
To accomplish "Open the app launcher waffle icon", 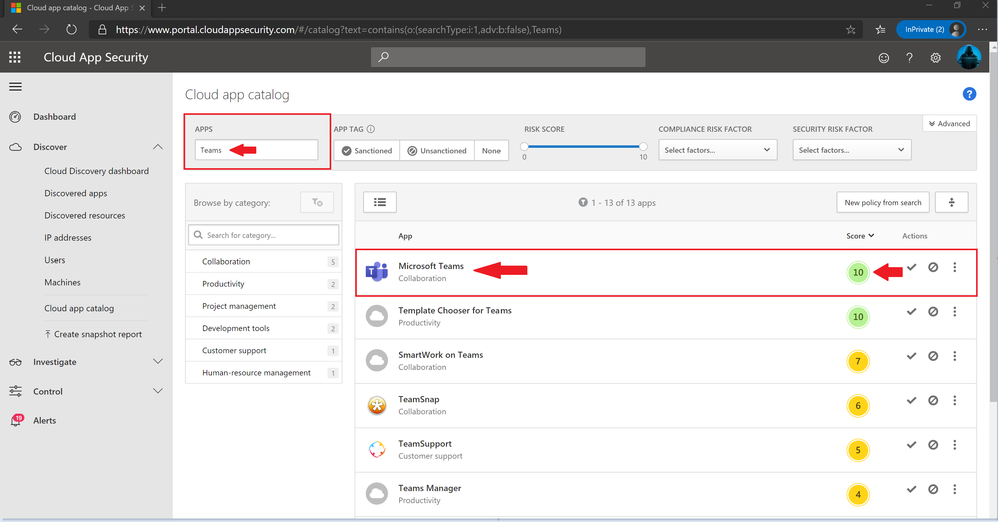I will coord(15,57).
